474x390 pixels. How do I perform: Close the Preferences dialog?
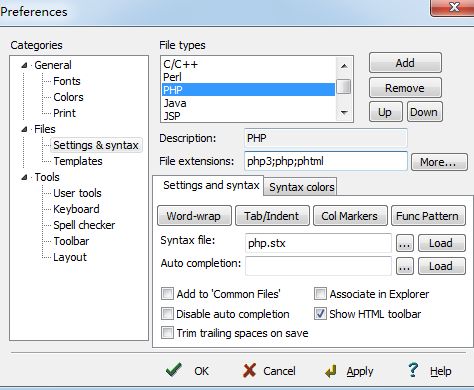click(453, 7)
